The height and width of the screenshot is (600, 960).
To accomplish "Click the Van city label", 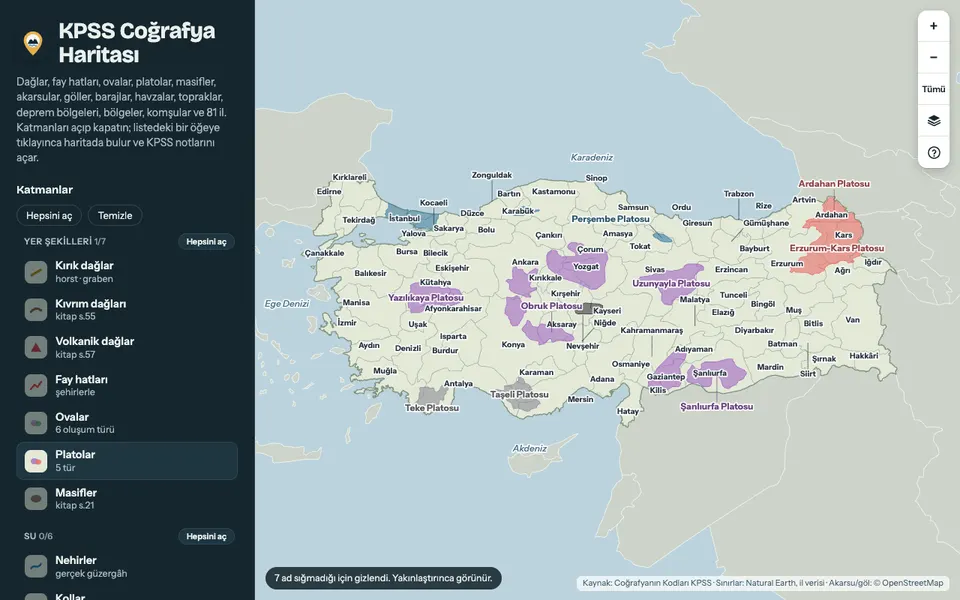I will [852, 320].
